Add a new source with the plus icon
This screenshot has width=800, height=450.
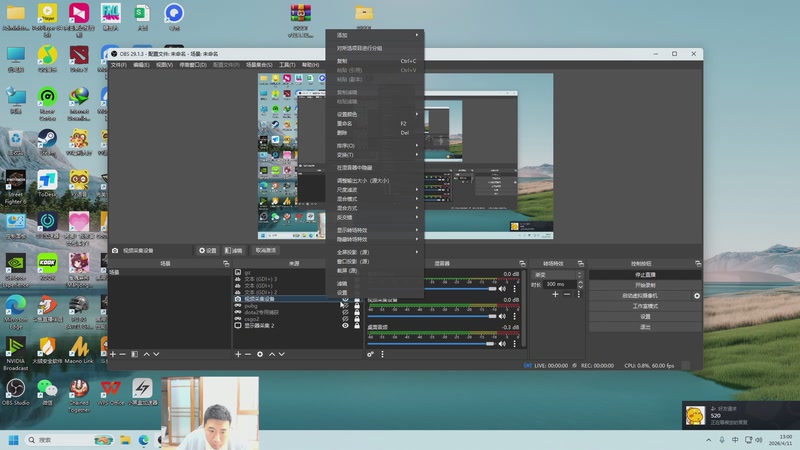[x=238, y=354]
